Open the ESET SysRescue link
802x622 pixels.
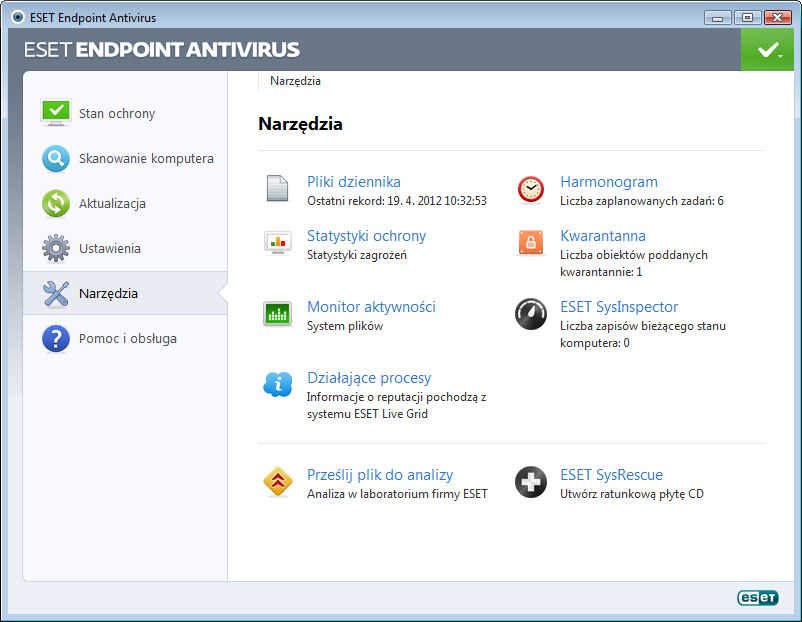(x=611, y=475)
